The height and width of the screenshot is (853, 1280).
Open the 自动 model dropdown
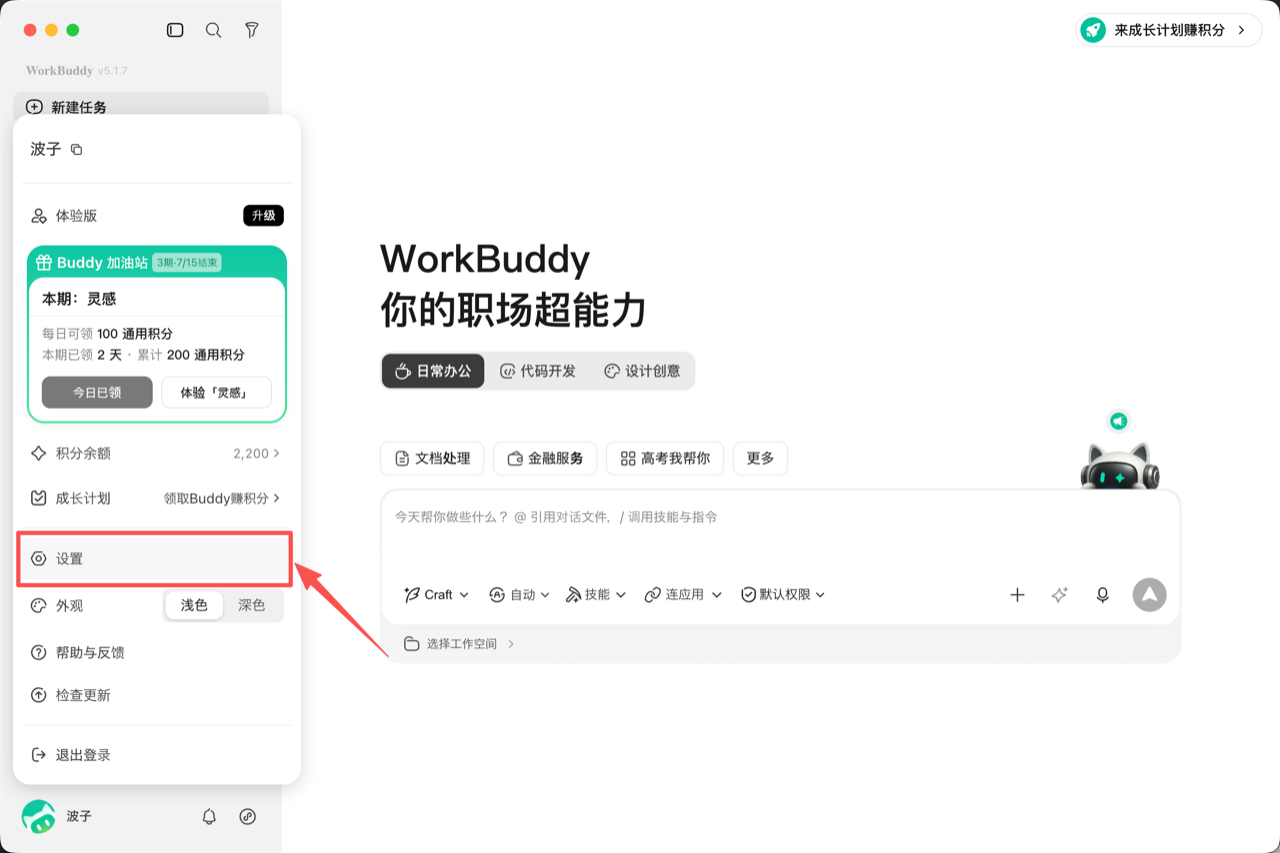point(519,595)
